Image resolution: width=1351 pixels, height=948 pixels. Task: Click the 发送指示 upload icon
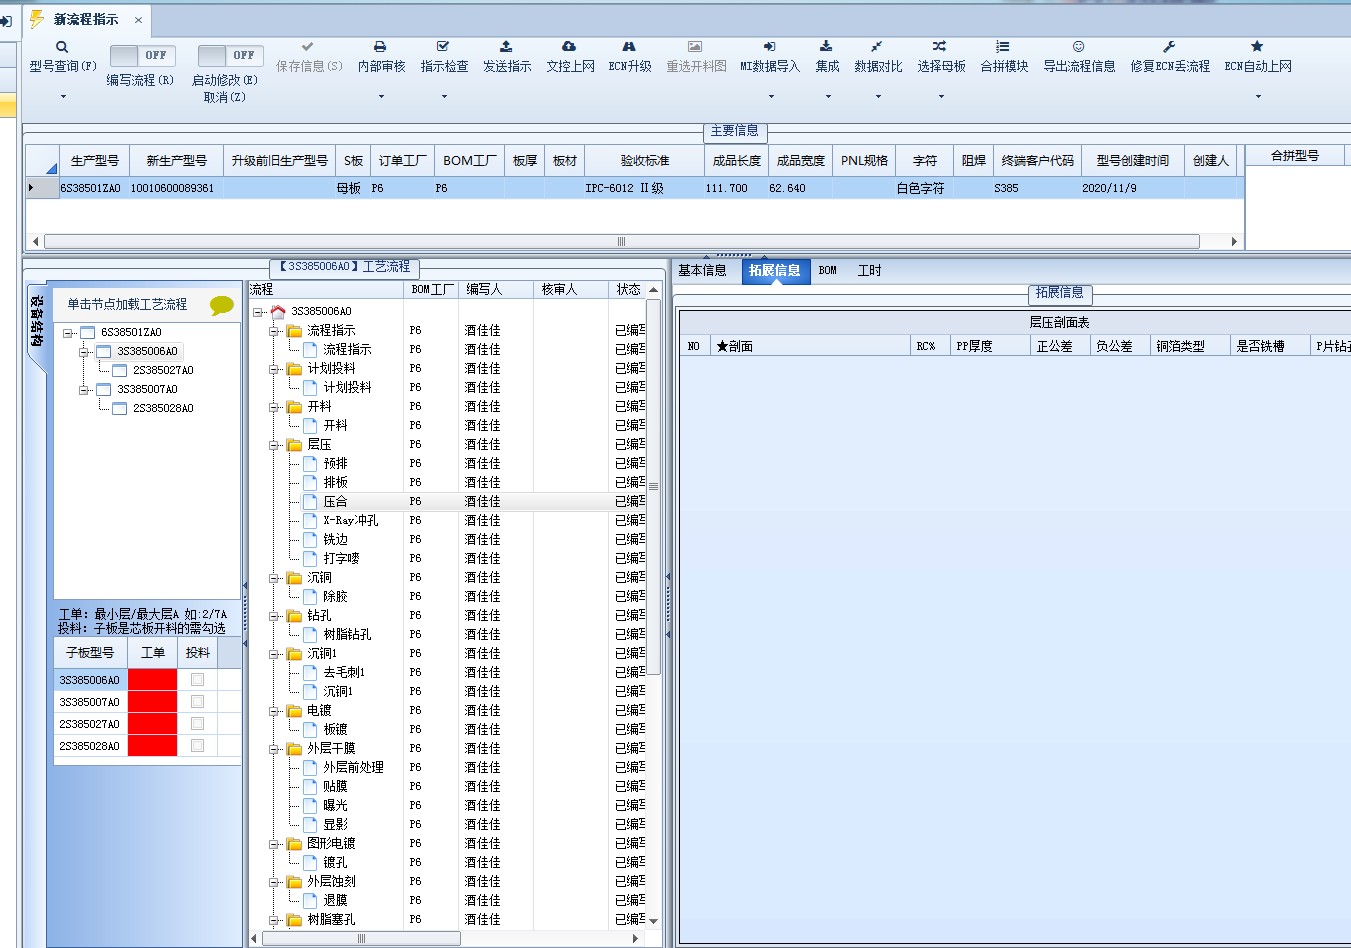coord(506,47)
